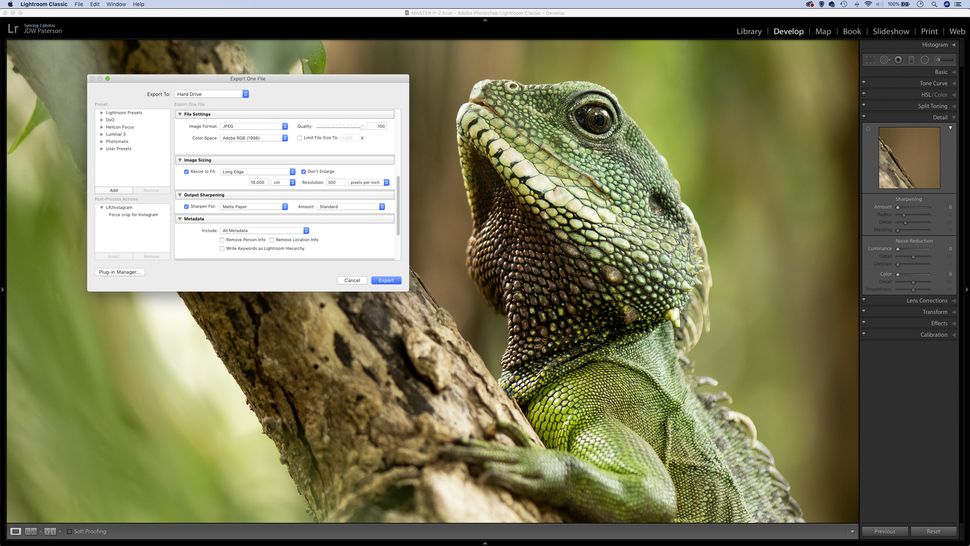Adjust the Noise Reduction Luminance slider
Viewport: 970px width, 546px height.
coord(914,249)
